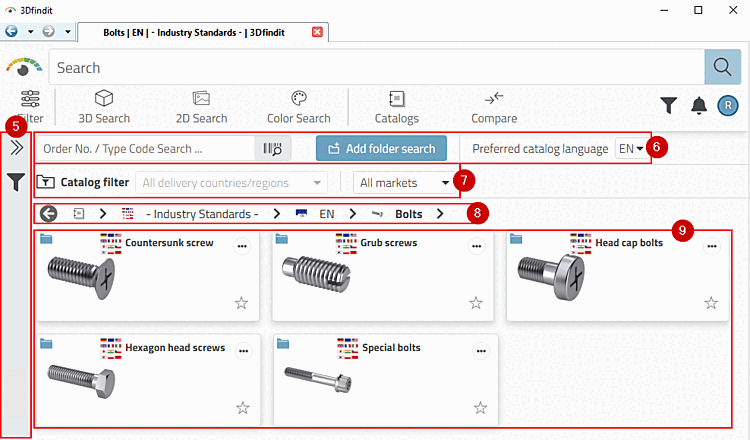Open more options for Grub screws
The width and height of the screenshot is (750, 440).
tap(476, 246)
